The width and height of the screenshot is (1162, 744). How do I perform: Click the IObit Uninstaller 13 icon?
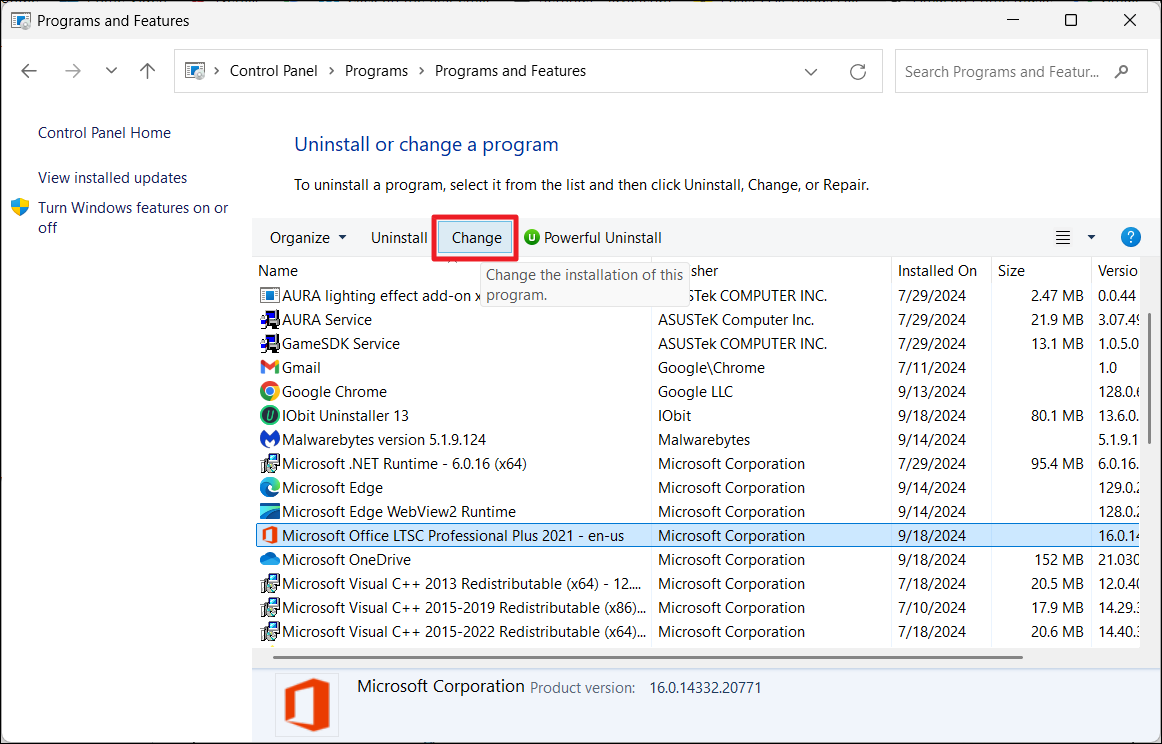(269, 416)
